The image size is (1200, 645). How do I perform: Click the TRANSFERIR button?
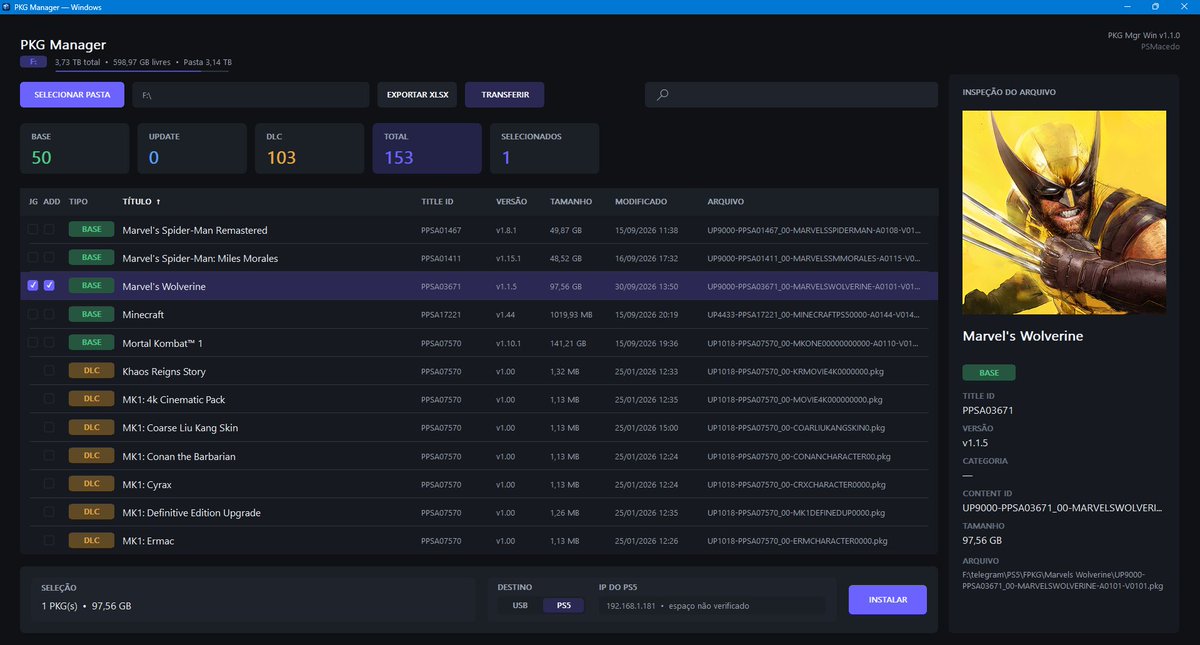(504, 95)
